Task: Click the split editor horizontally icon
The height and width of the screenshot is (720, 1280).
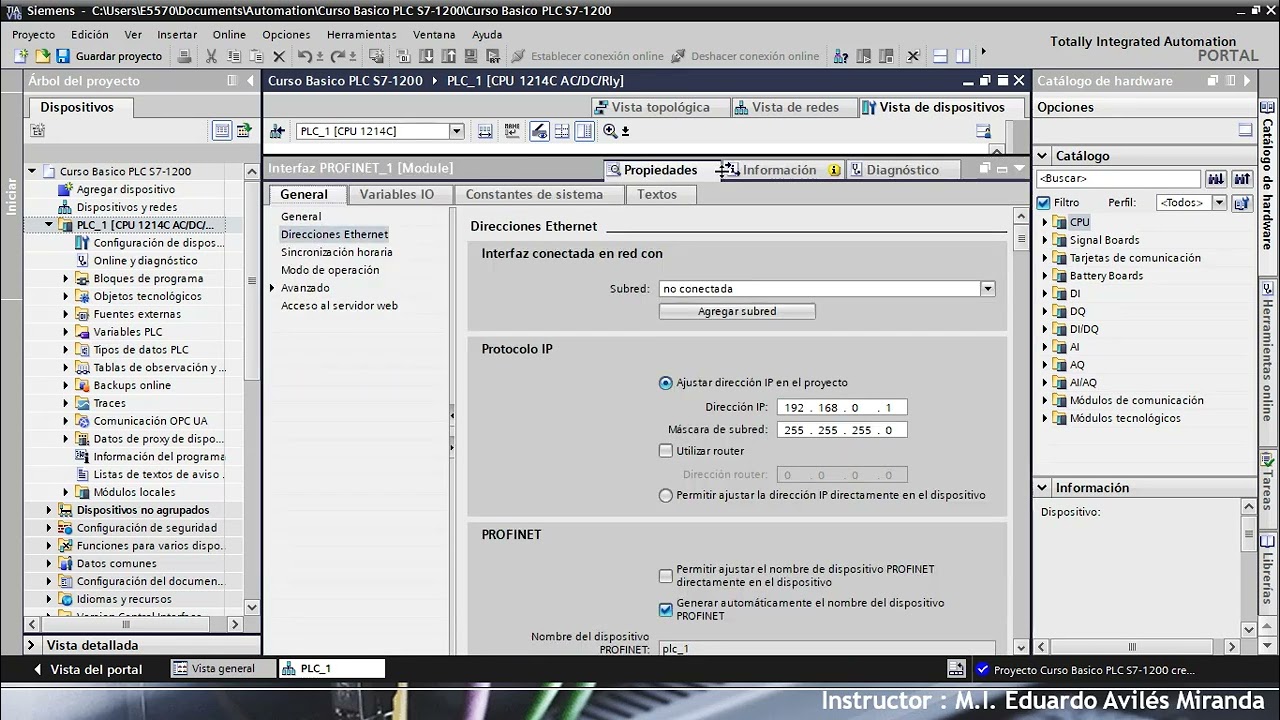Action: (x=941, y=57)
